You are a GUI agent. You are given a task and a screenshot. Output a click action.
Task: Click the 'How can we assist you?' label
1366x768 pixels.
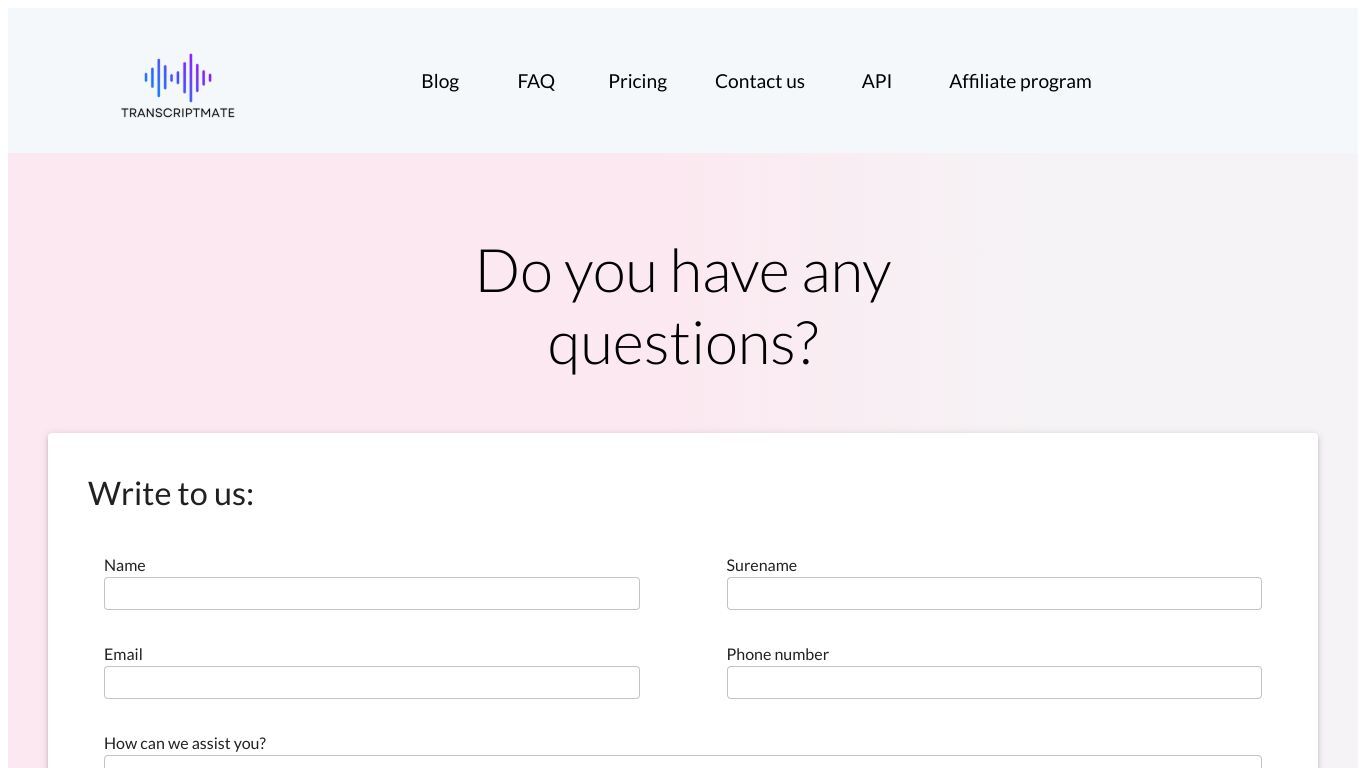point(185,743)
